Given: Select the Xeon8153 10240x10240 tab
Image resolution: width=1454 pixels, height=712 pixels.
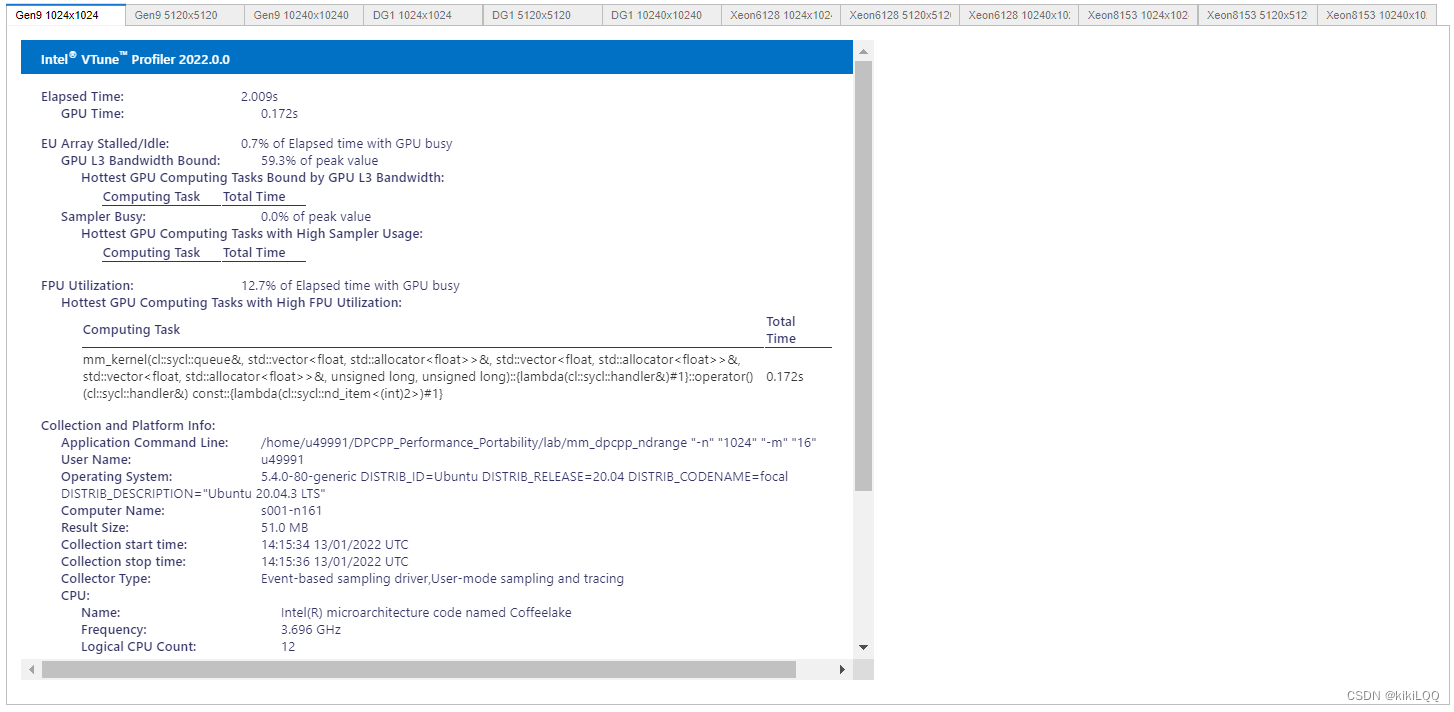Looking at the screenshot, I should pos(1375,15).
